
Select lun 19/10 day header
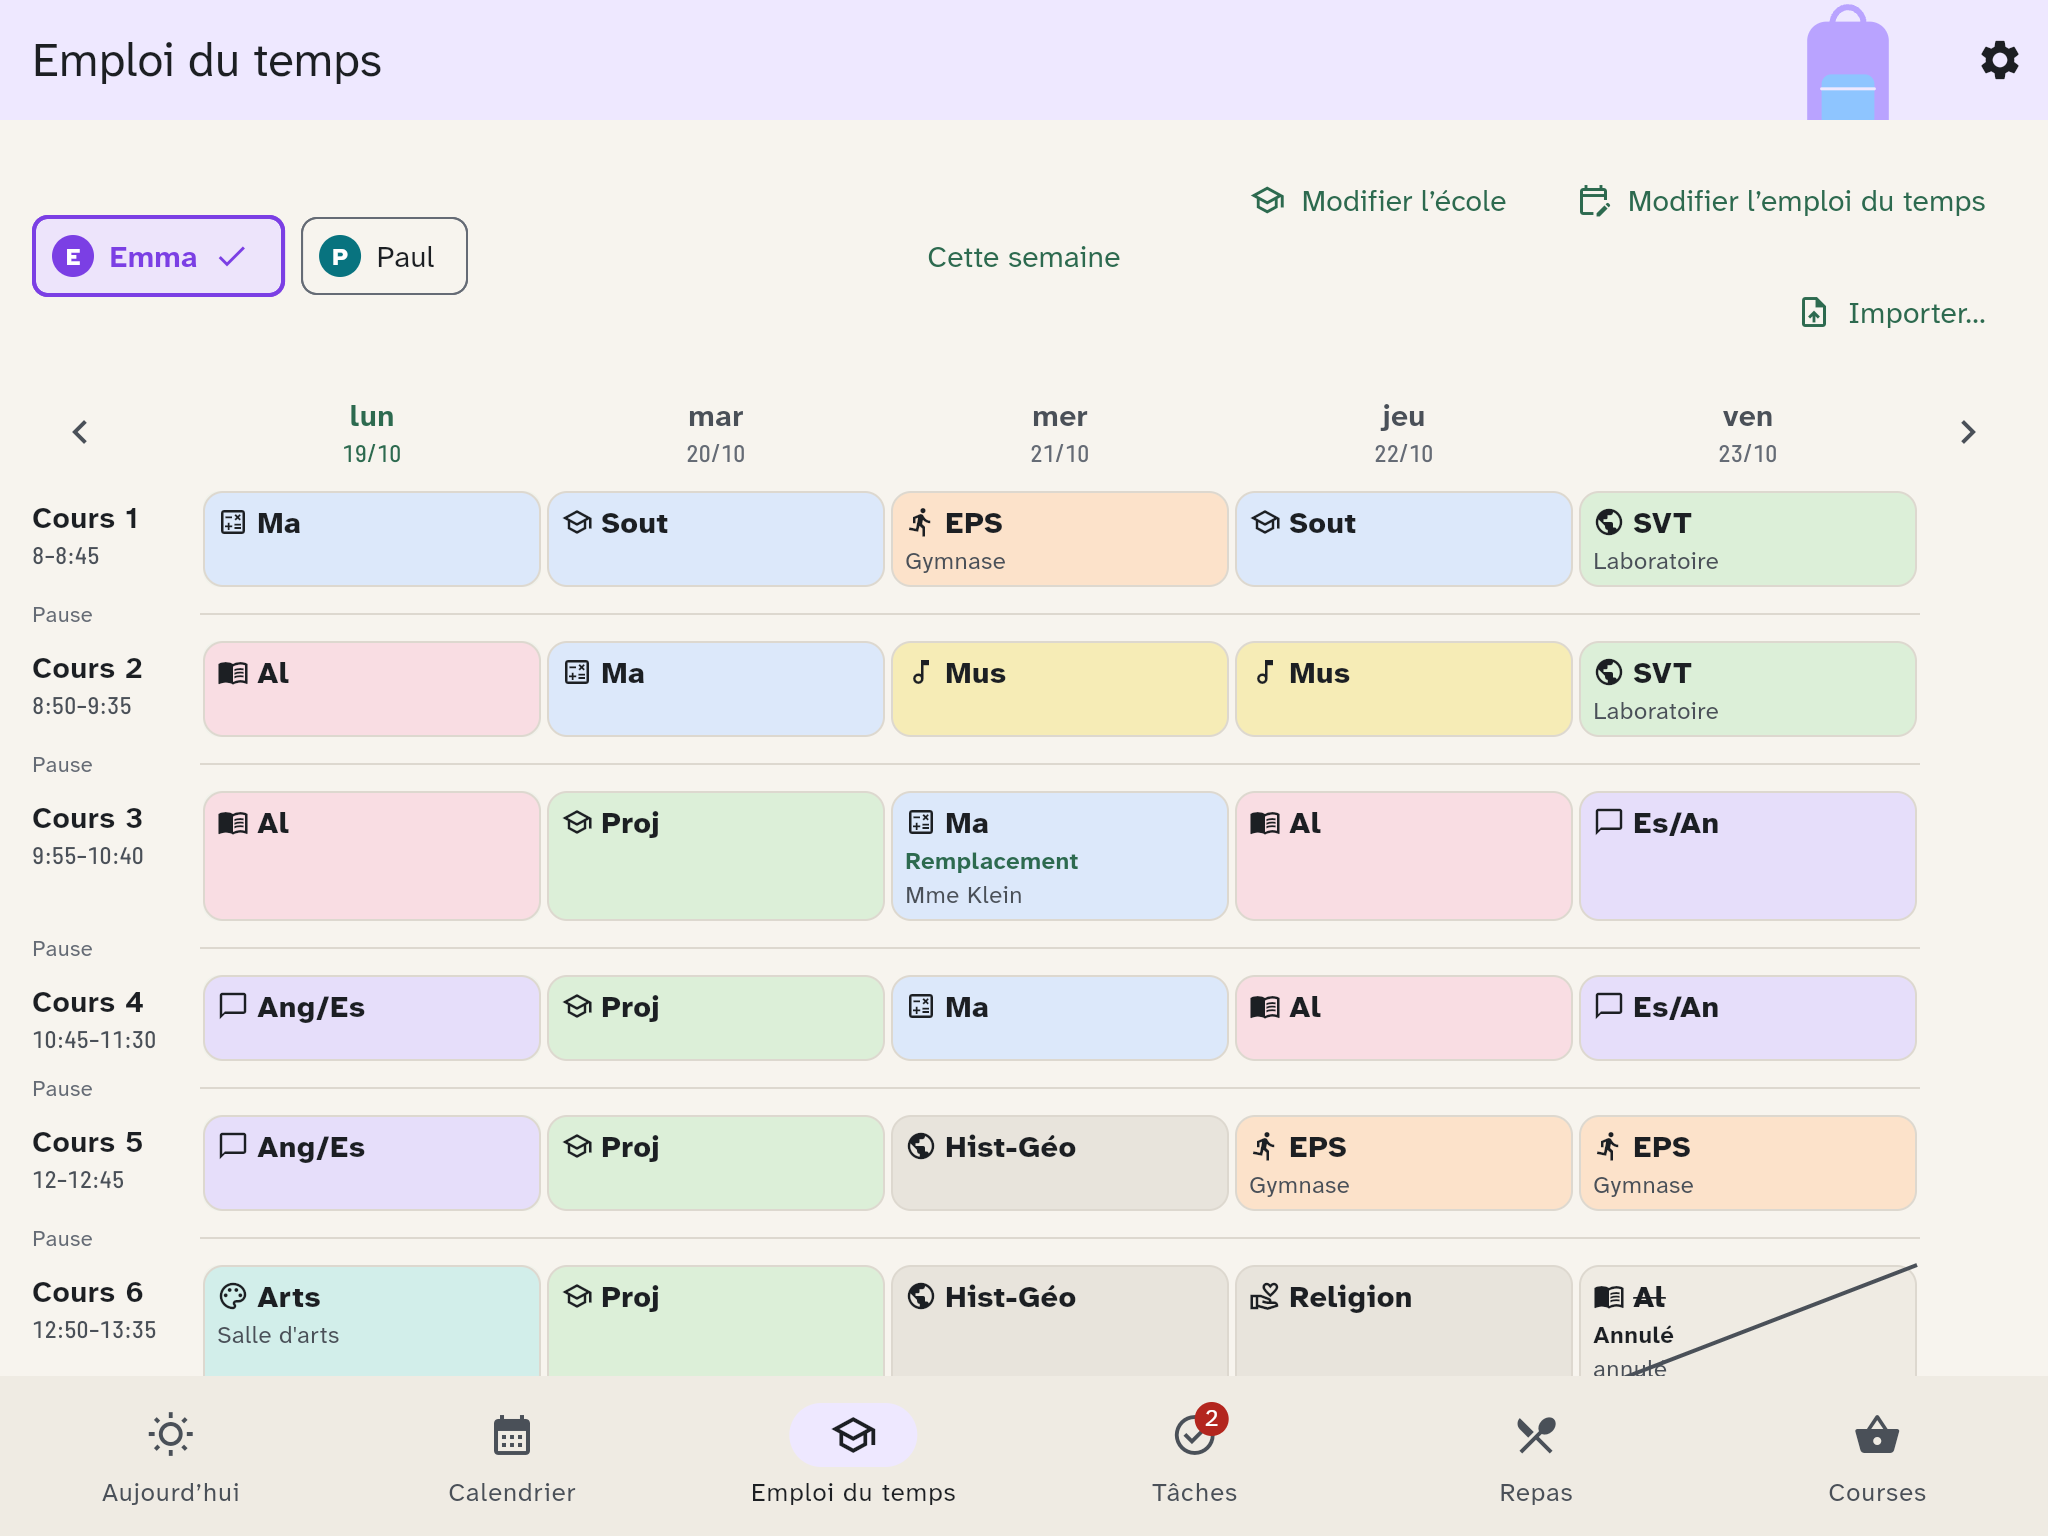click(372, 433)
